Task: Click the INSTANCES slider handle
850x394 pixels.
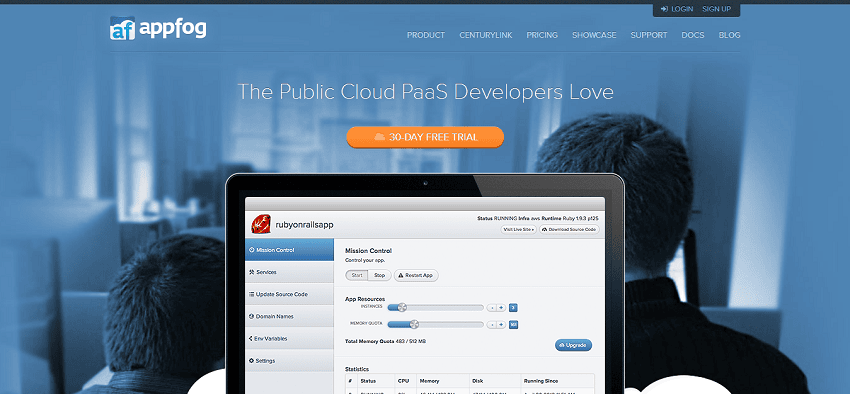Action: point(402,307)
